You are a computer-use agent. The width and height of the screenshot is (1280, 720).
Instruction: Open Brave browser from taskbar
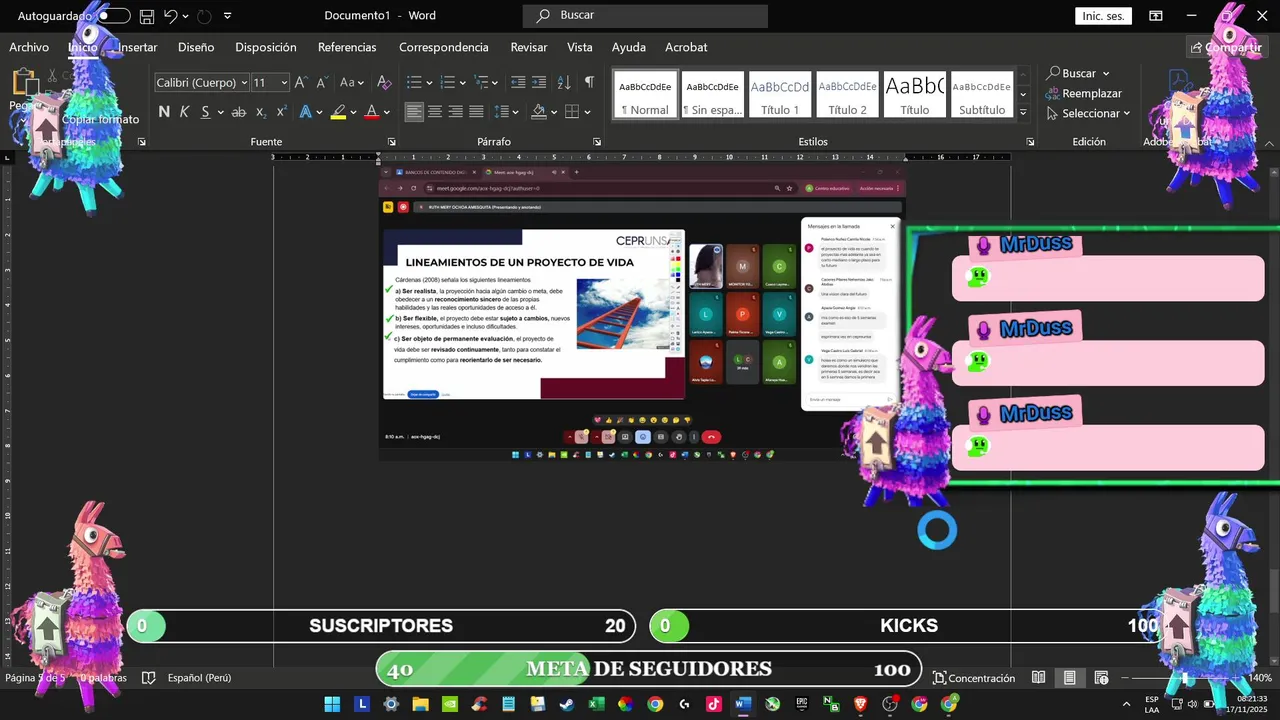coord(861,704)
